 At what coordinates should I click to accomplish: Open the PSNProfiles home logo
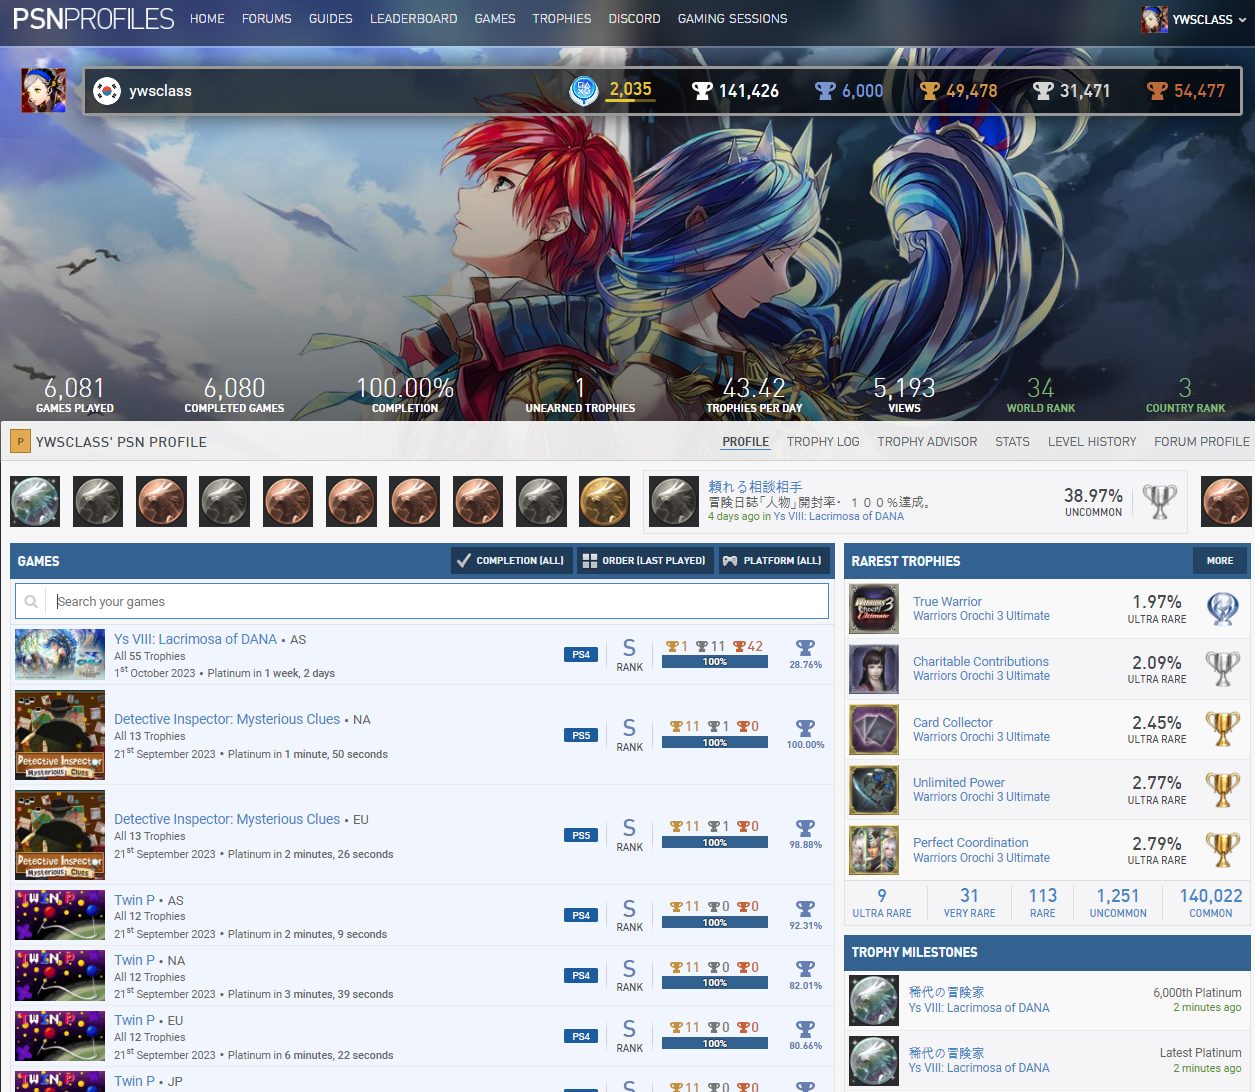pos(93,18)
